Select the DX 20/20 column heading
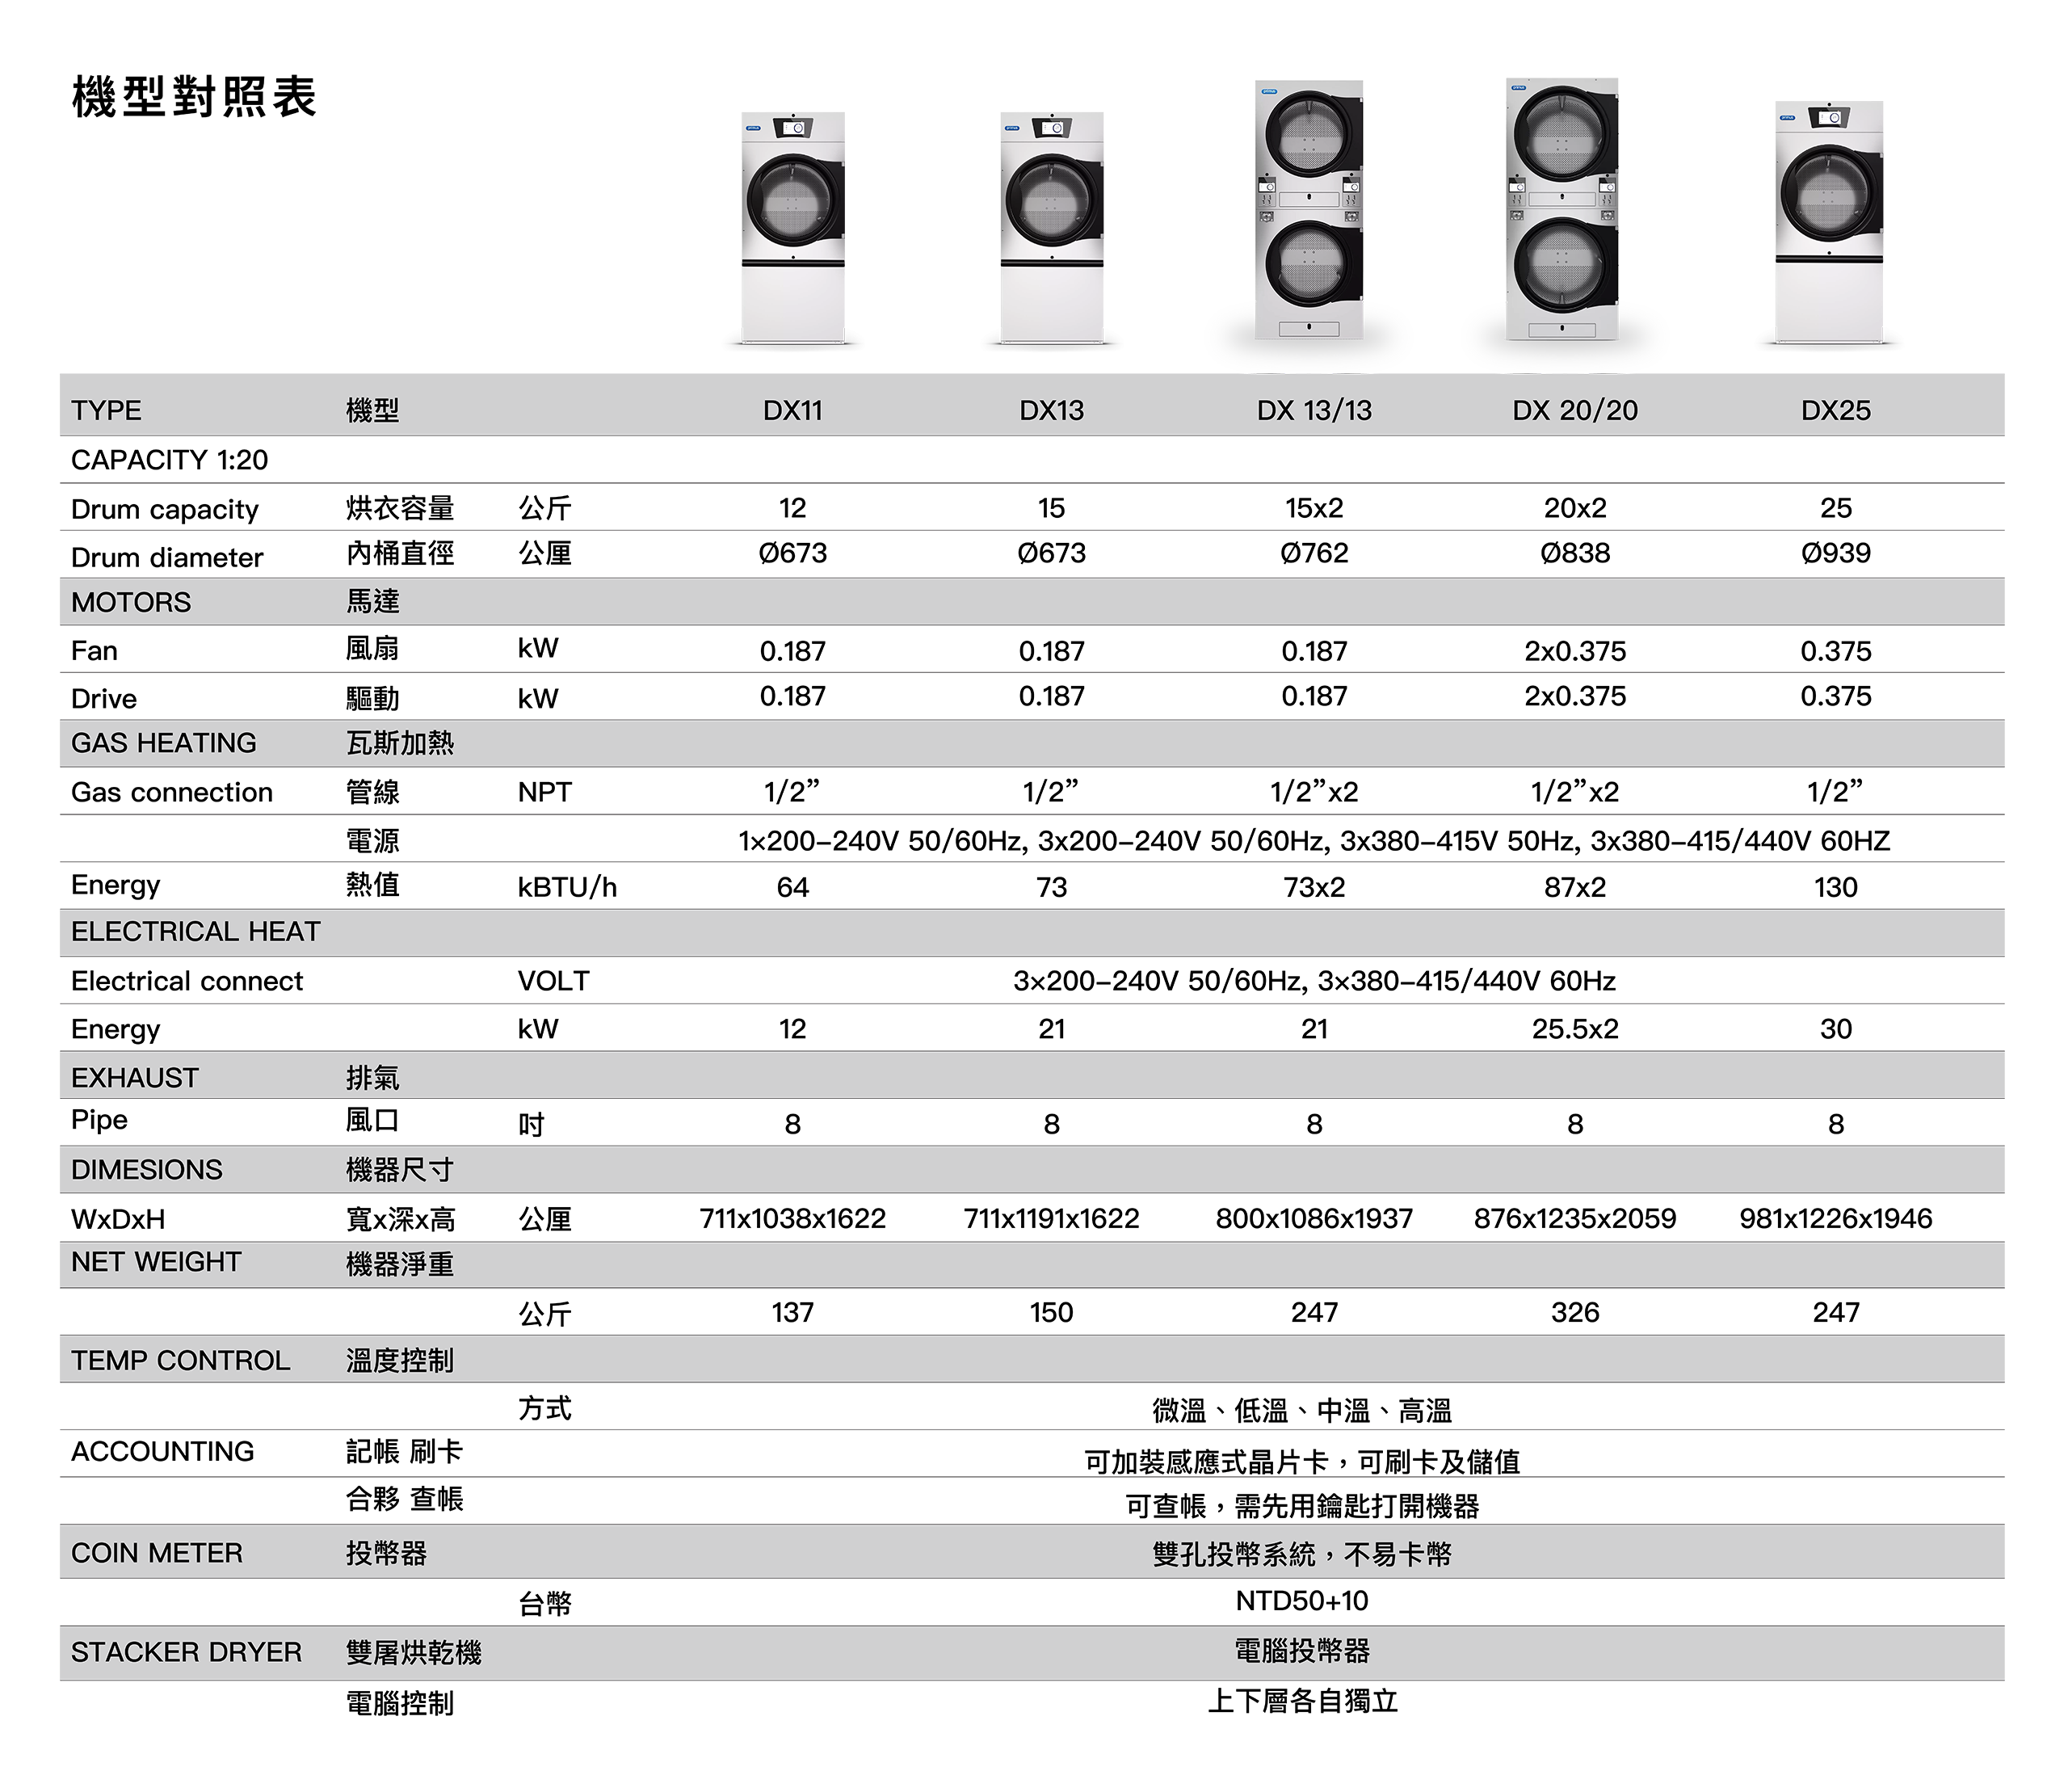Viewport: 2068px width, 1792px height. 1575,410
